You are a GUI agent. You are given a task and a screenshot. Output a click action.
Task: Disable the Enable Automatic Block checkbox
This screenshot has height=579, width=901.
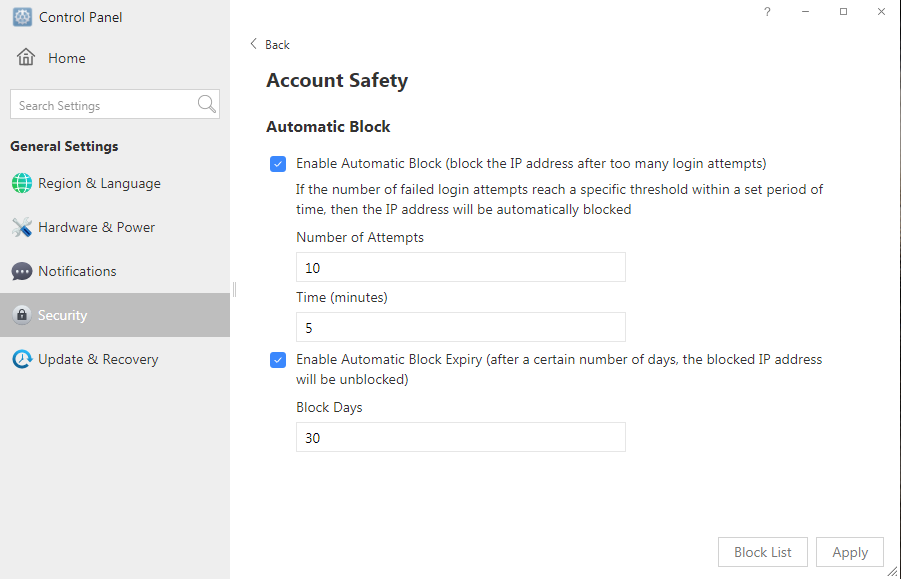click(278, 164)
